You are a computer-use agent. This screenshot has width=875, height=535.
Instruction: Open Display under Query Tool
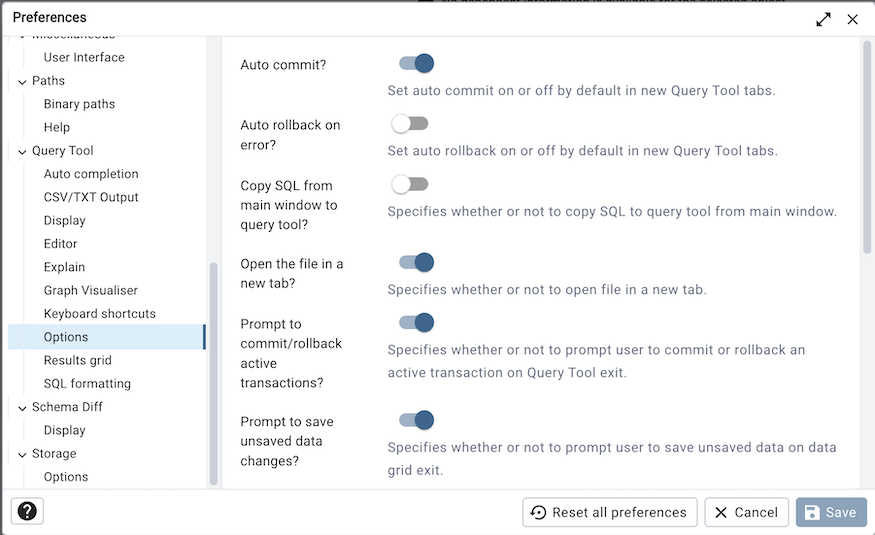point(65,220)
